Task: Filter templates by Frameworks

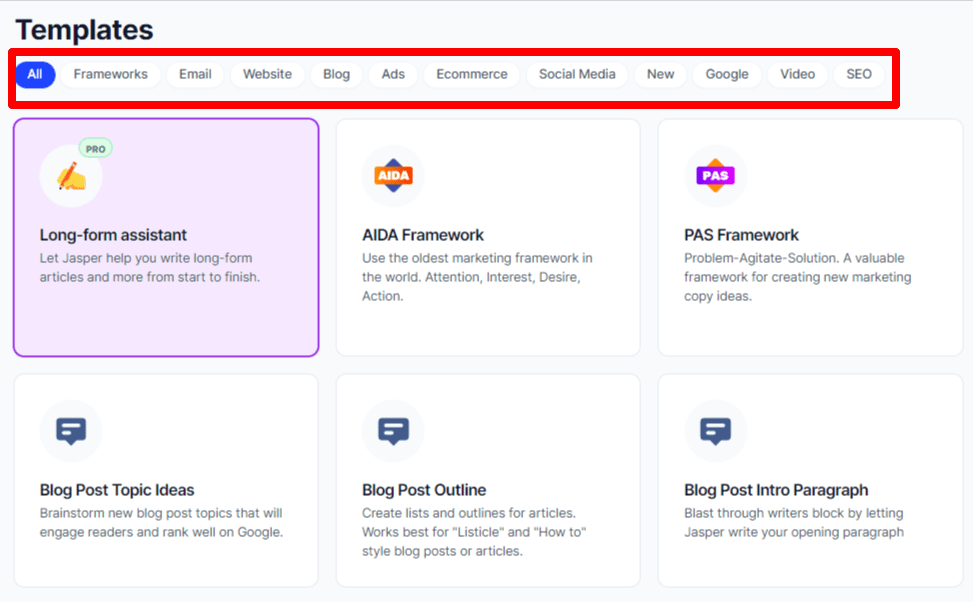Action: coord(110,74)
